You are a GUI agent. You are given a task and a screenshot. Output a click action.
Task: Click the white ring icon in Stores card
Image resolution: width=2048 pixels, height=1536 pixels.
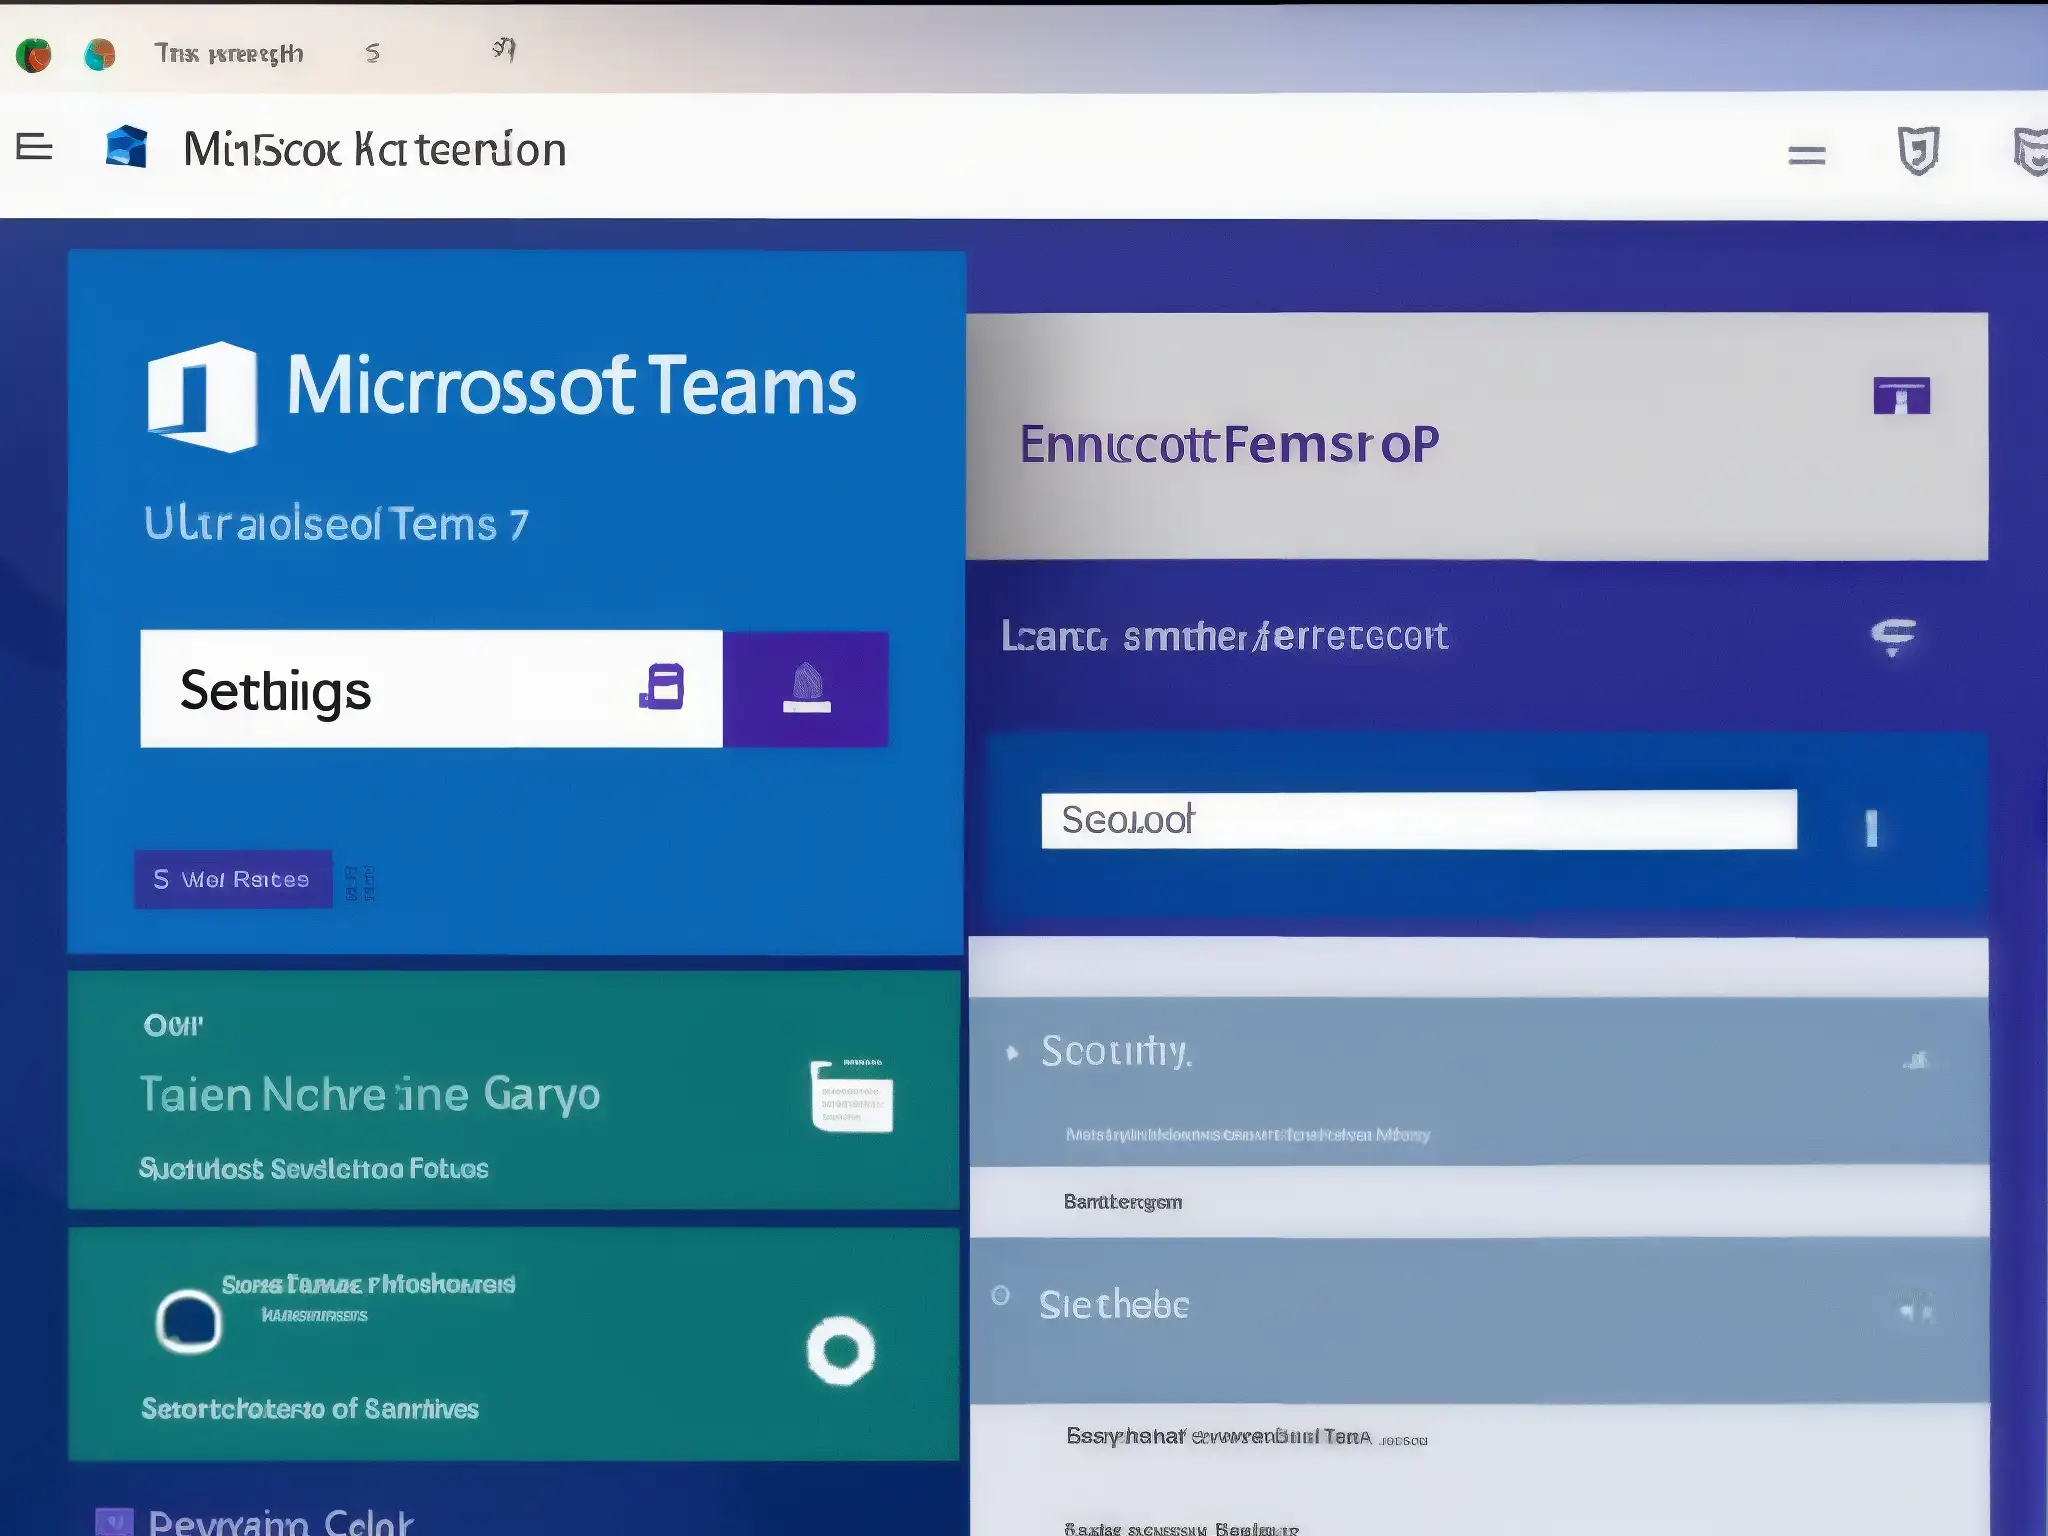coord(840,1351)
